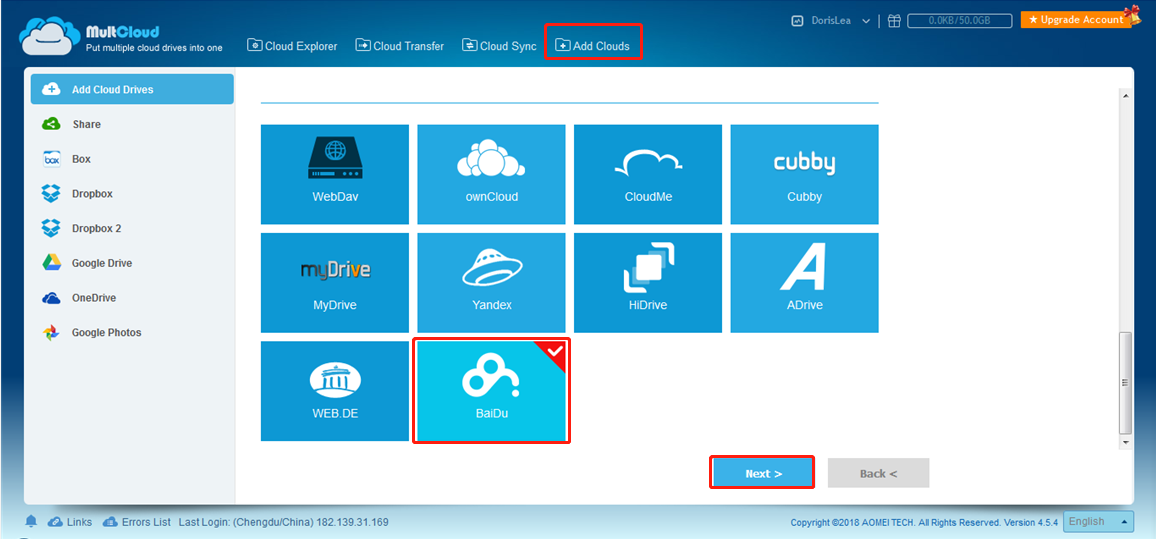Click the scrollbar up arrow
1156x539 pixels.
1125,96
